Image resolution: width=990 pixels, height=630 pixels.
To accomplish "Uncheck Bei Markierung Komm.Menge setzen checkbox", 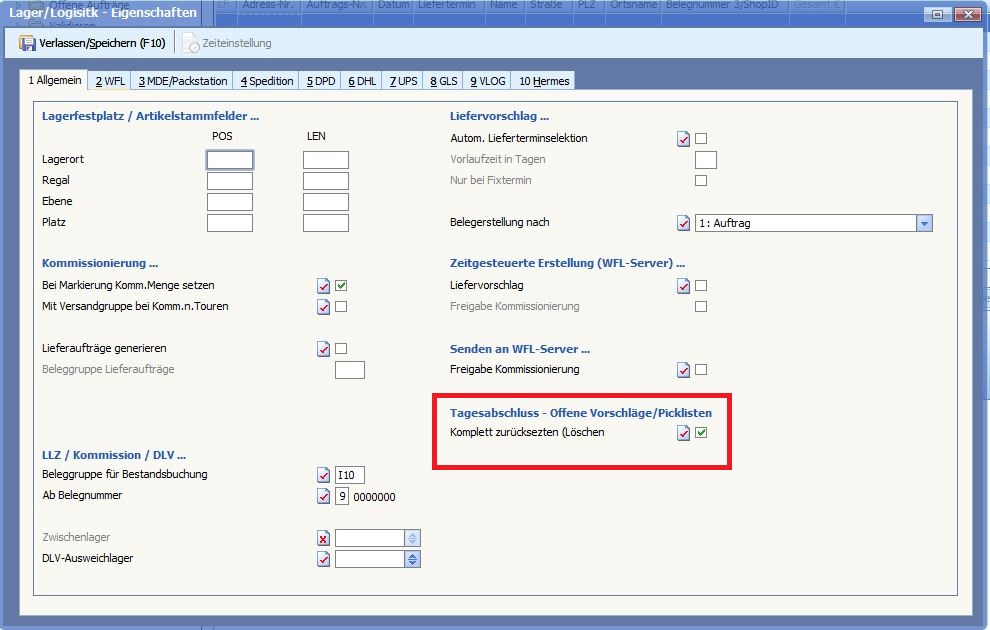I will 341,286.
